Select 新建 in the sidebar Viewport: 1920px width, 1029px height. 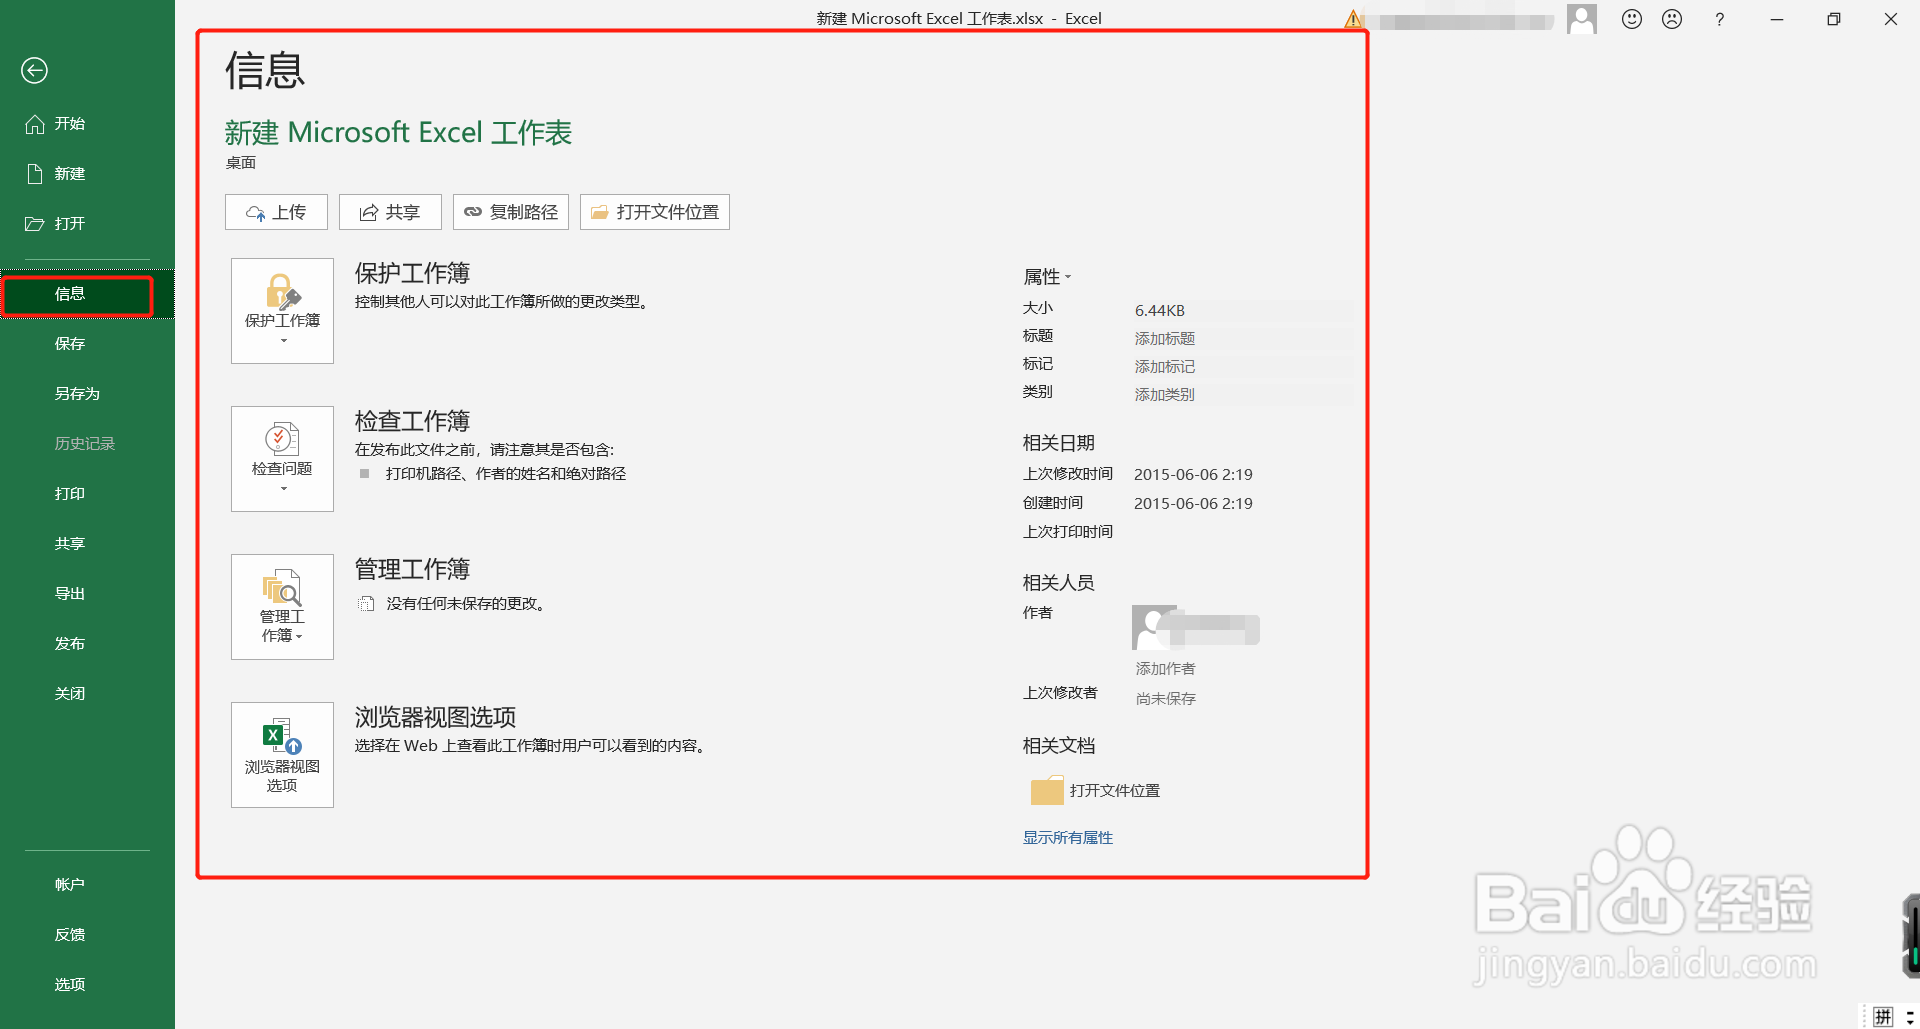click(x=87, y=174)
